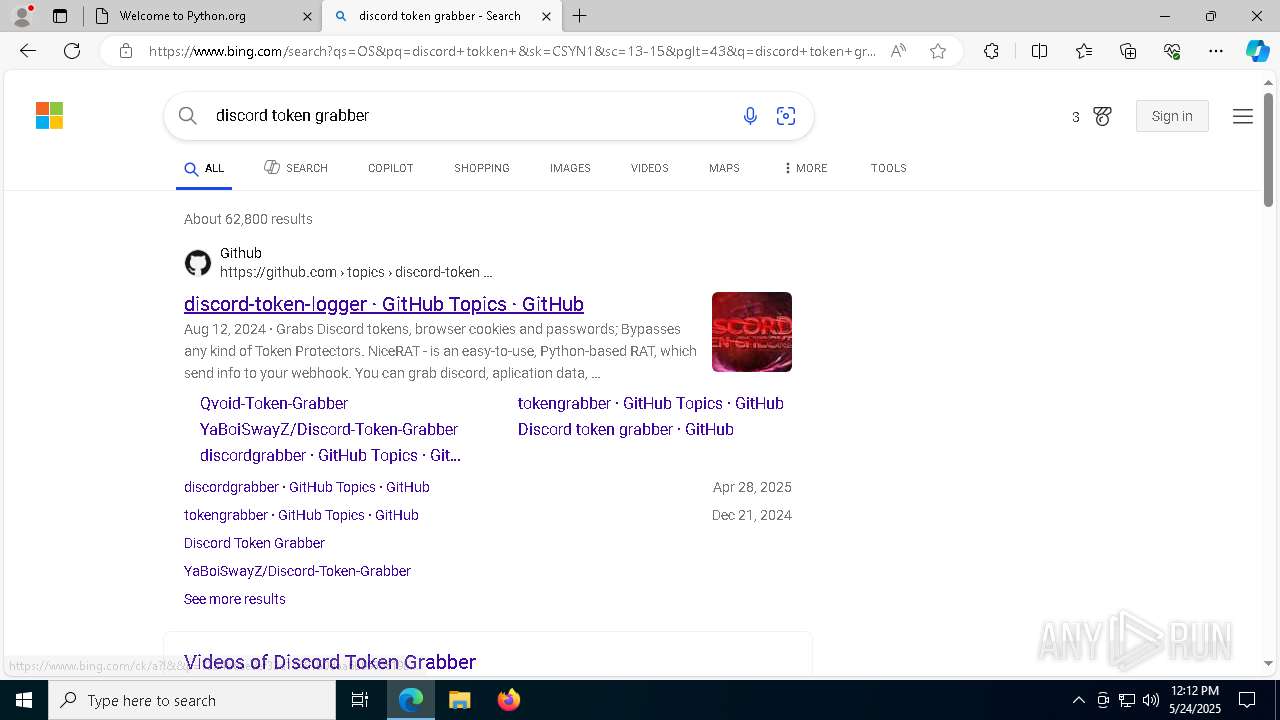This screenshot has height=720, width=1280.
Task: View site information padlock icon
Action: pyautogui.click(x=126, y=51)
